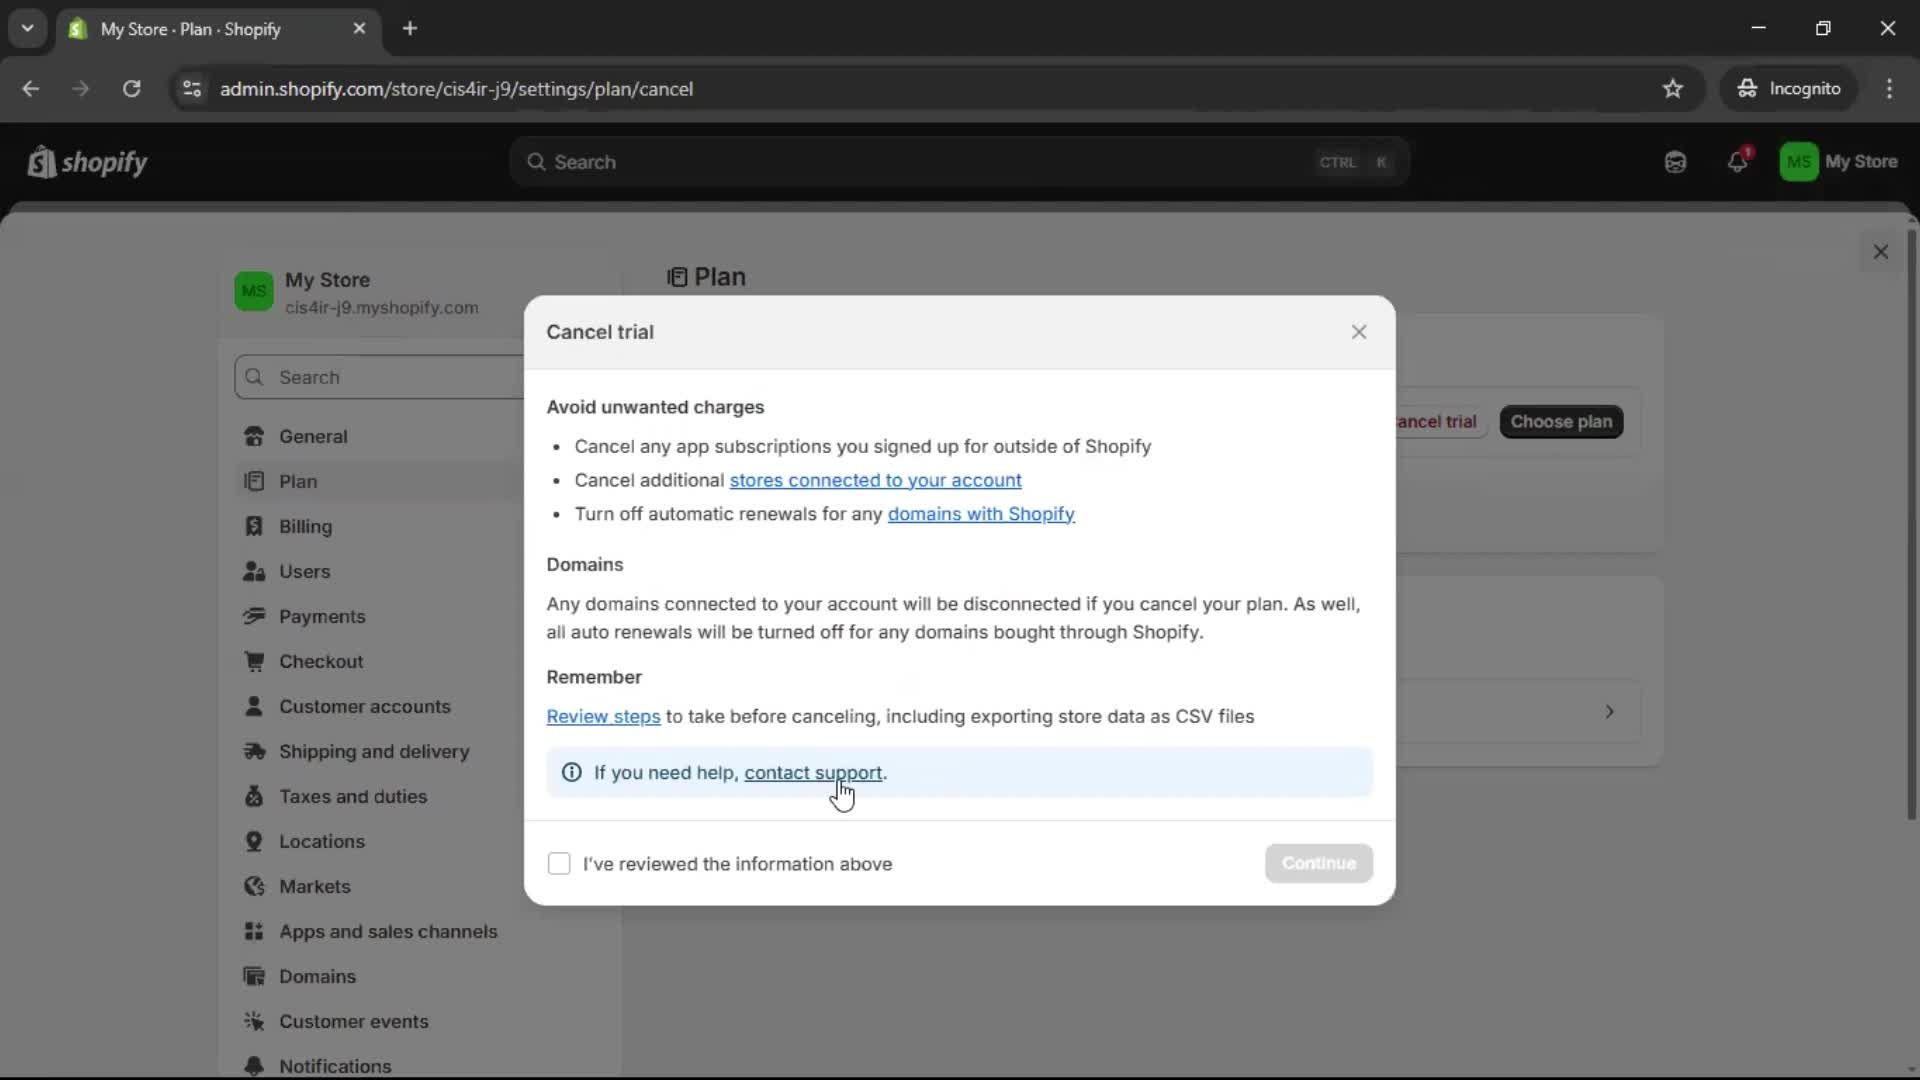Close the Cancel trial dialog
Image resolution: width=1920 pixels, height=1080 pixels.
pos(1358,332)
